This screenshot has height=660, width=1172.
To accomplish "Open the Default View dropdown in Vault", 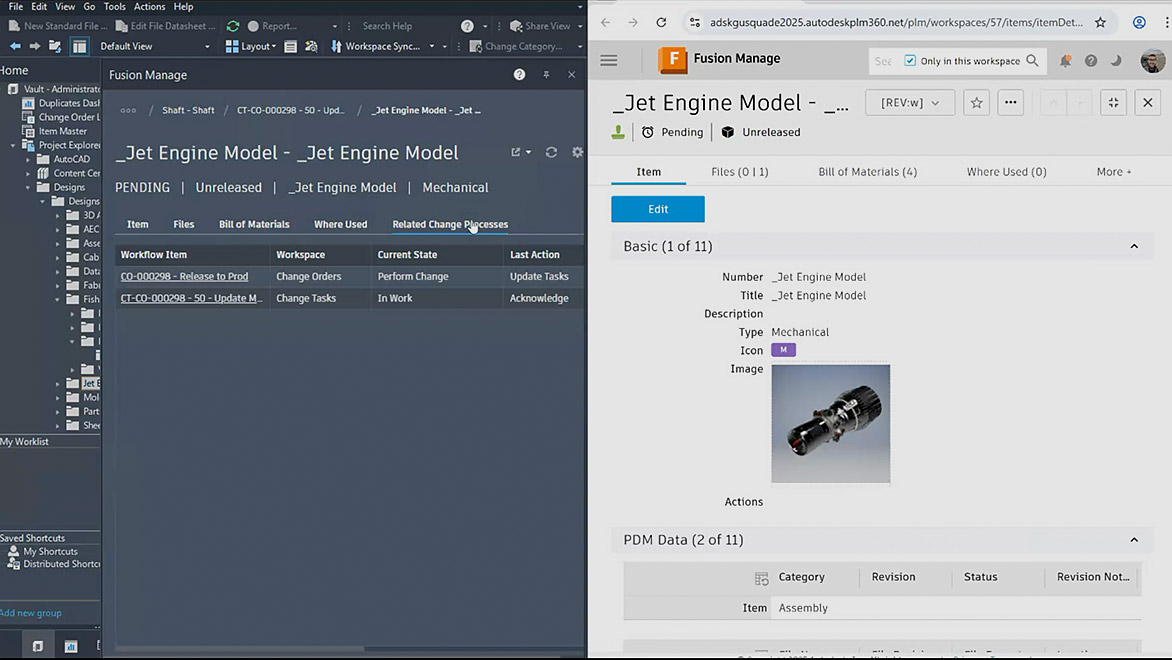I will pyautogui.click(x=155, y=46).
